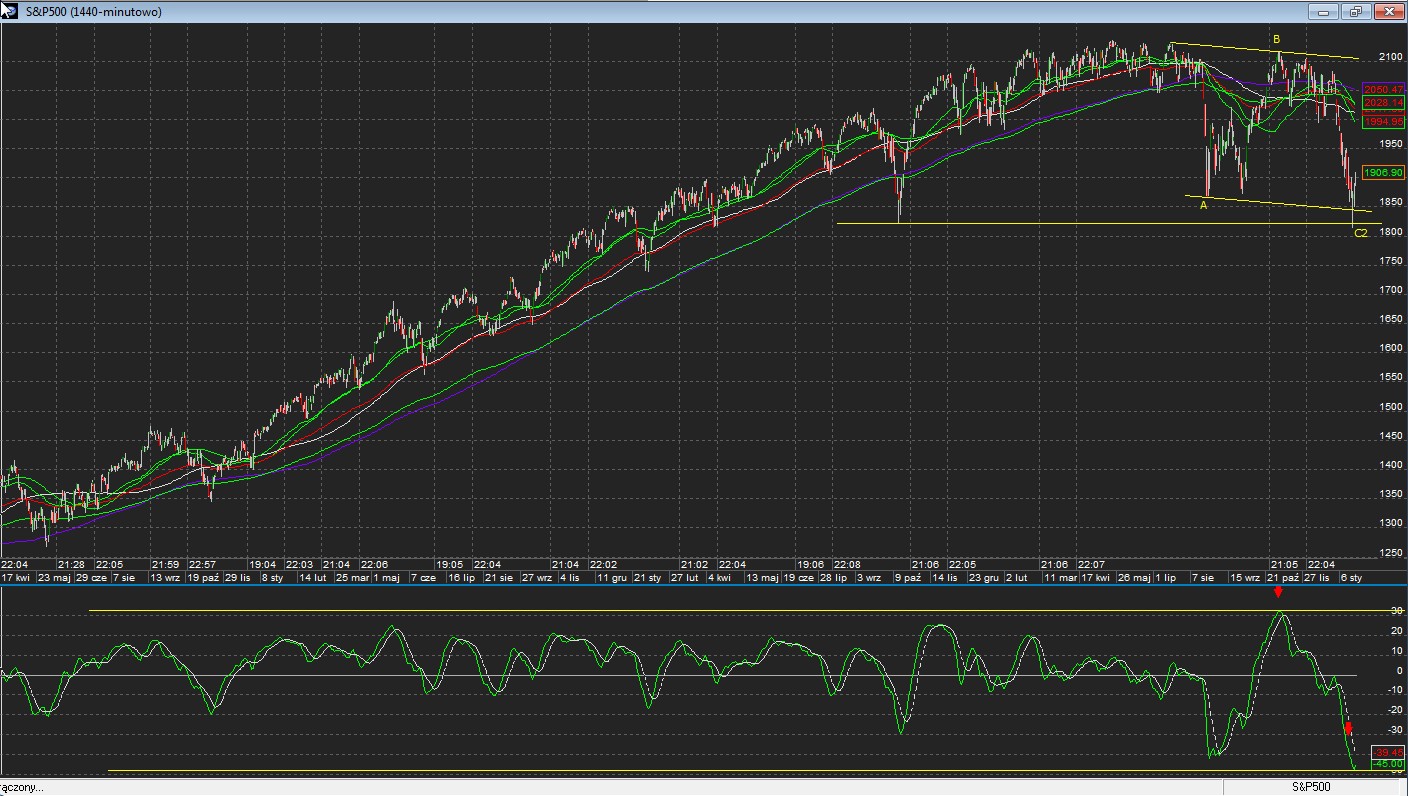
Task: Select the yellow wave label B
Action: (1276, 40)
